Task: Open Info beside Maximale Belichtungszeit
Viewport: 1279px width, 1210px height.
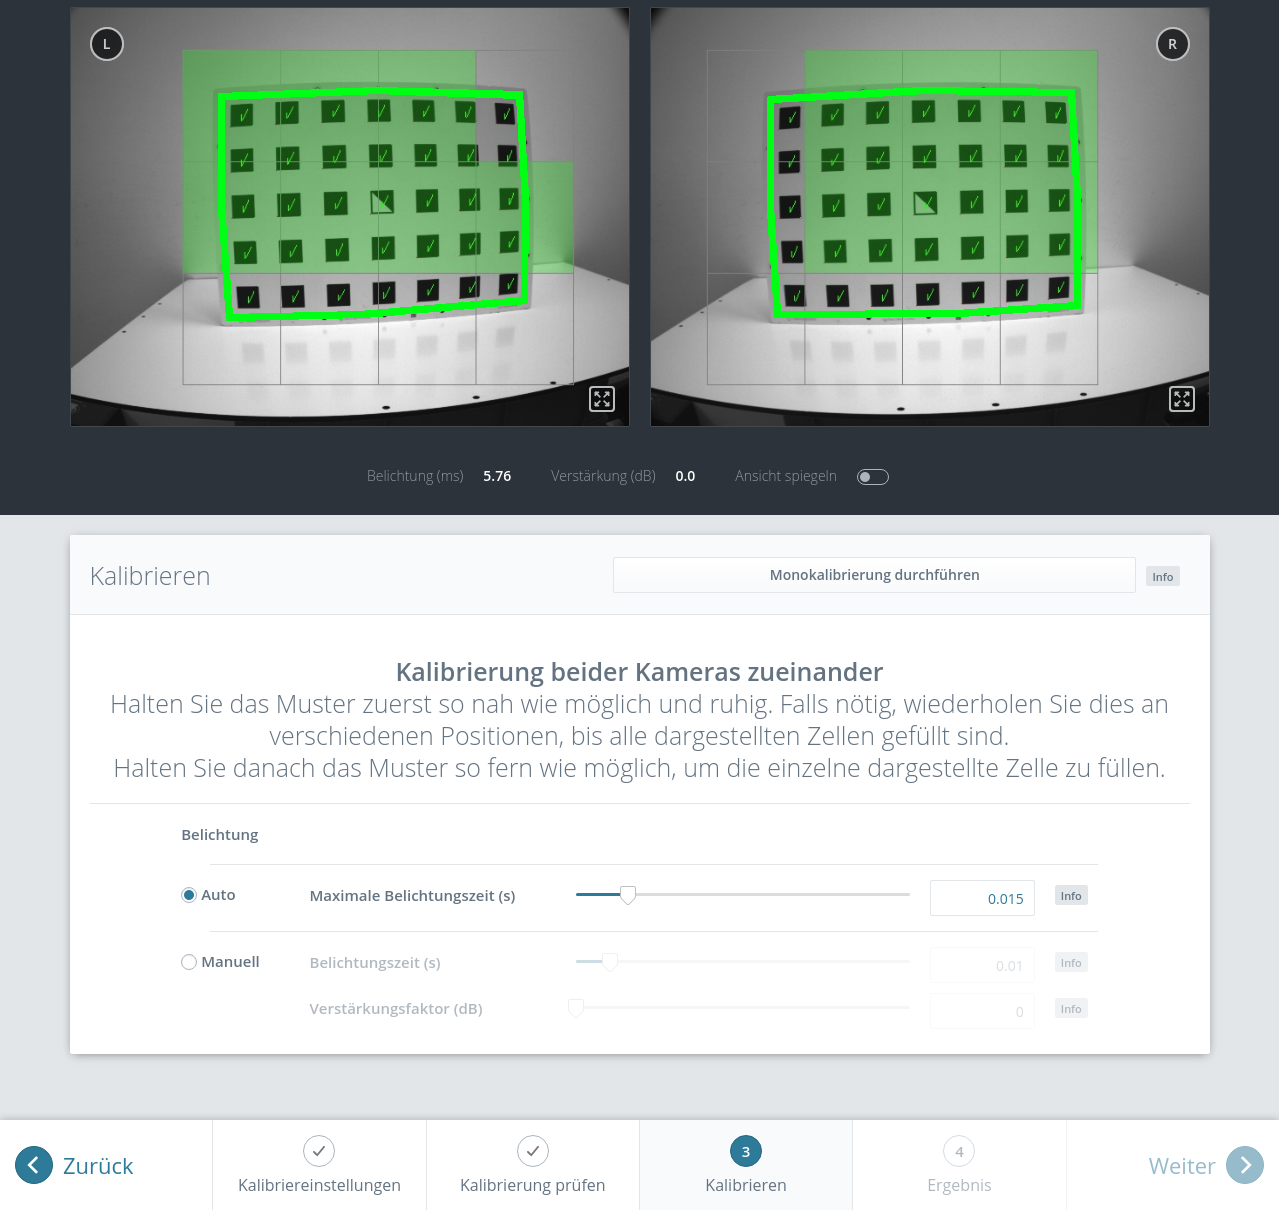Action: tap(1070, 895)
